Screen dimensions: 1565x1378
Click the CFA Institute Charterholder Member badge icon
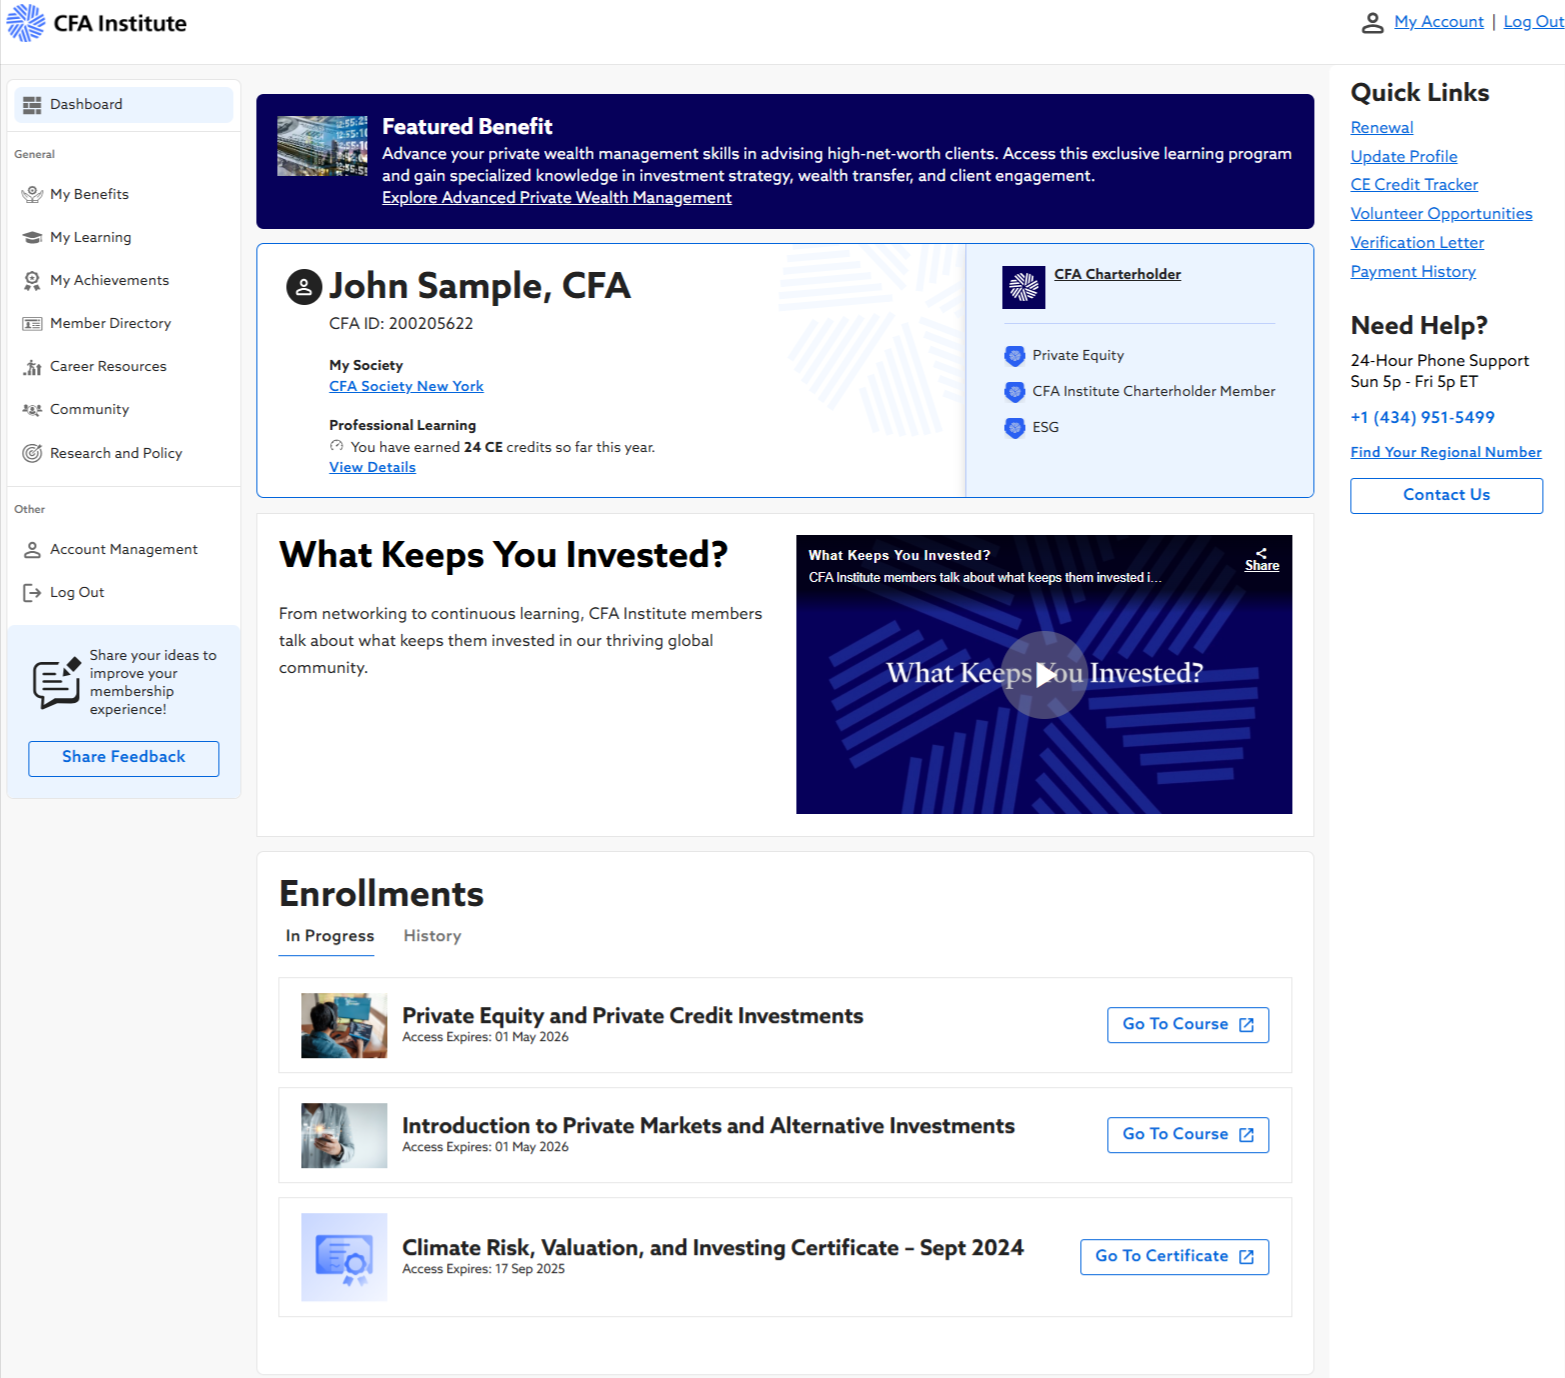click(1015, 392)
